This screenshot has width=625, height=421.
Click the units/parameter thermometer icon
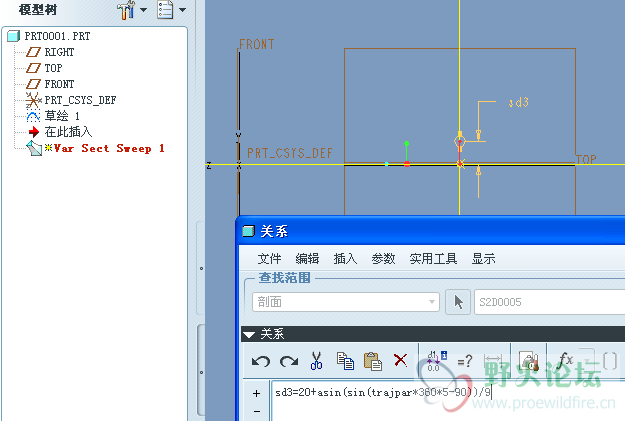coord(529,361)
